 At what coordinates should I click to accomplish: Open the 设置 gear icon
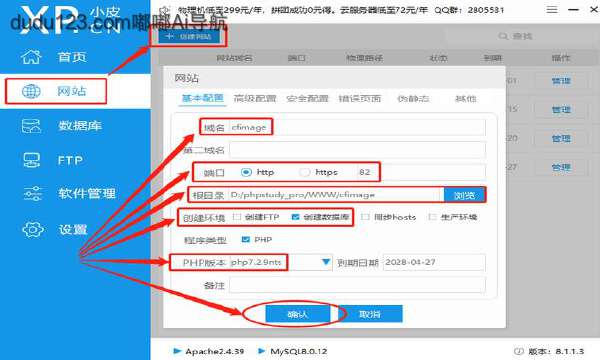(x=33, y=230)
